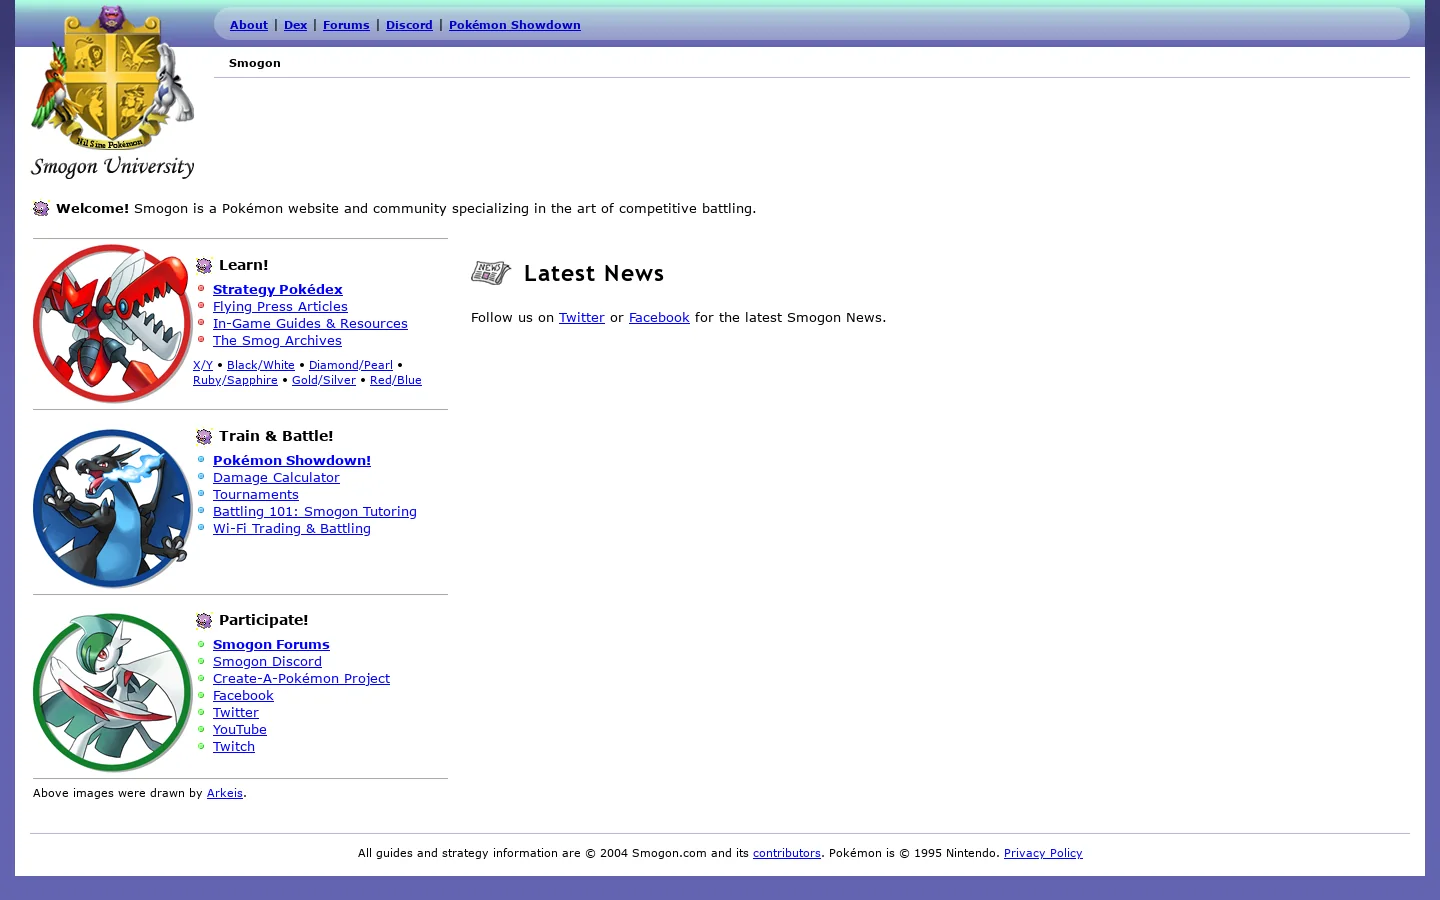The image size is (1440, 900).
Task: Visit Smogon Forums from Participate list
Action: [271, 644]
